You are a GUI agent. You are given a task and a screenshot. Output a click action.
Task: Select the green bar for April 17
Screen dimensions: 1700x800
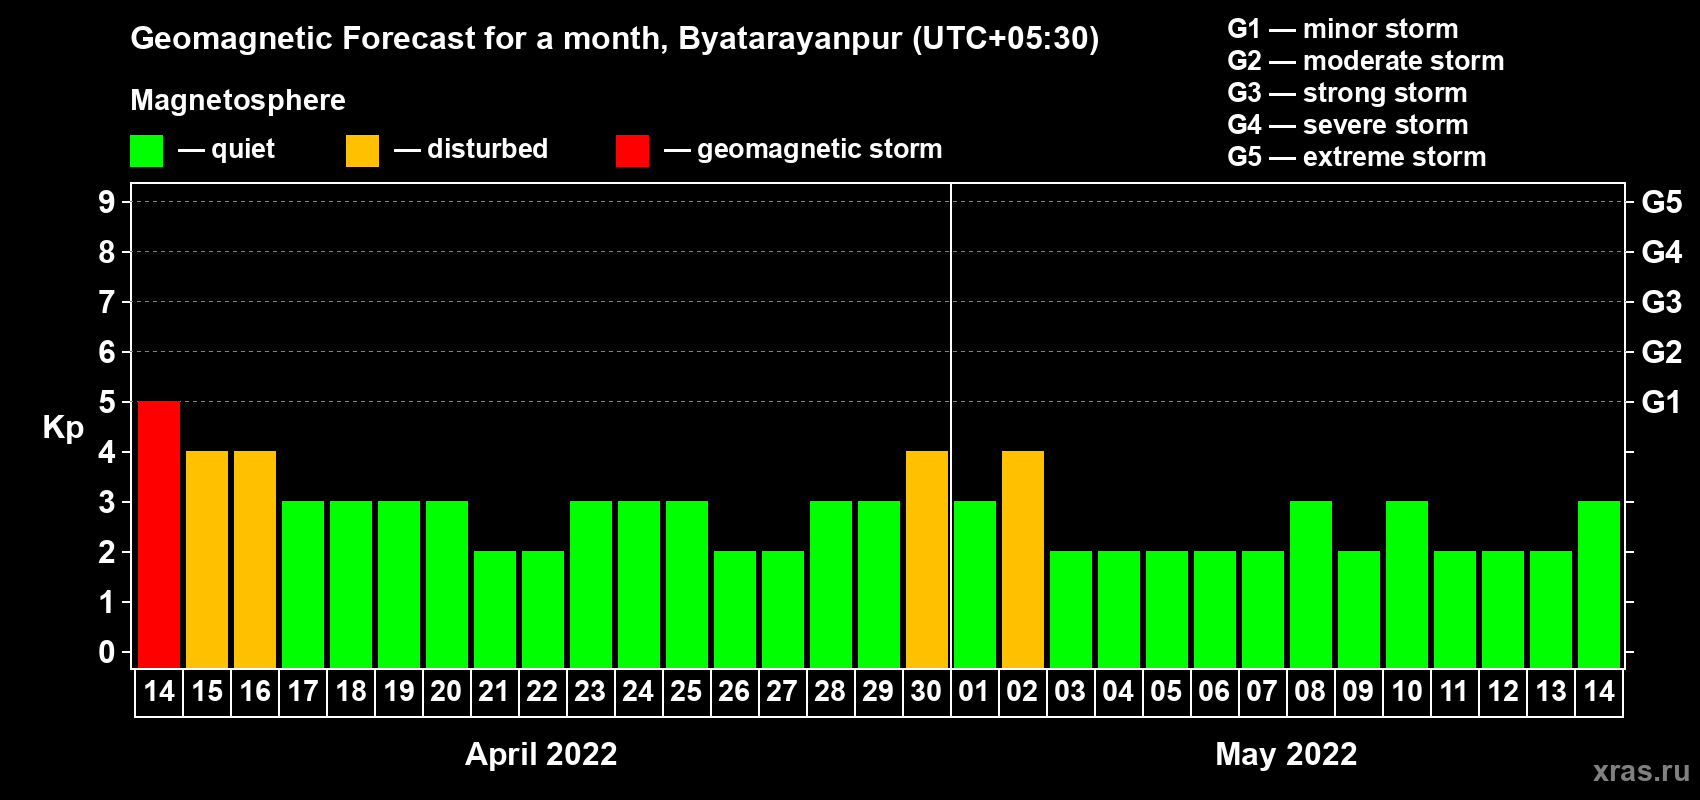coord(303,584)
